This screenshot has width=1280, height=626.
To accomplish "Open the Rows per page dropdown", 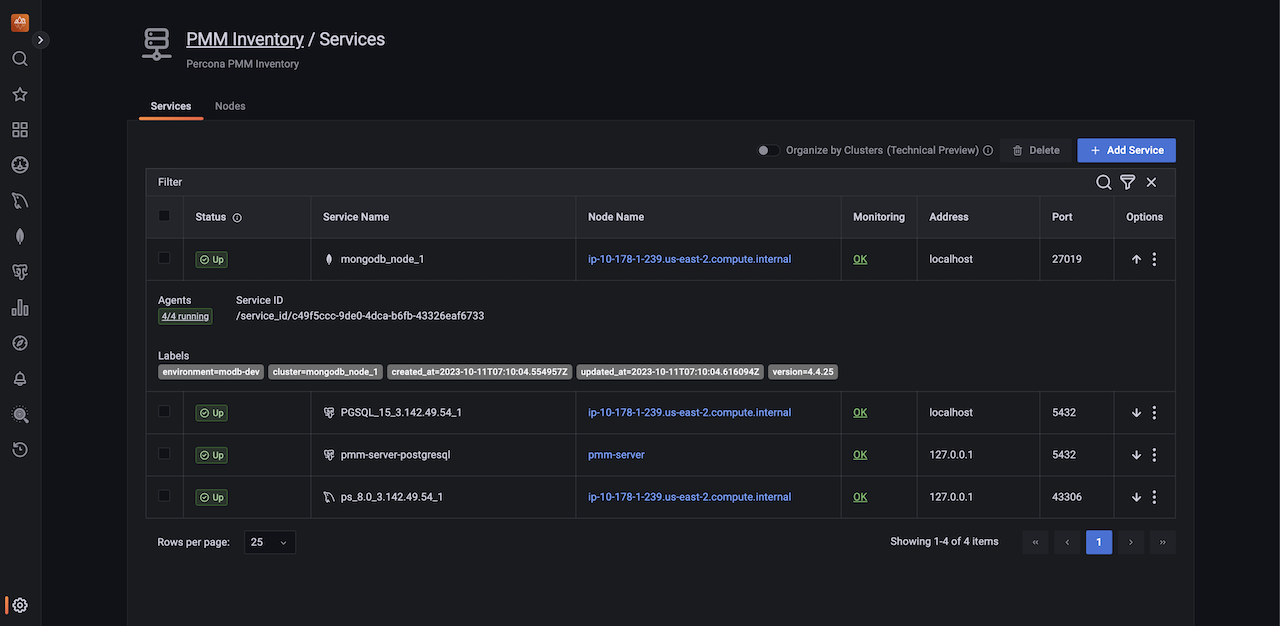I will (x=269, y=542).
